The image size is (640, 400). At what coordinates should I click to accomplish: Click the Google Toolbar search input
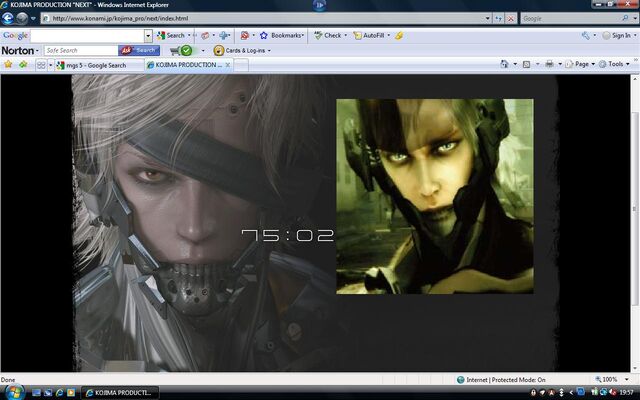pos(87,36)
